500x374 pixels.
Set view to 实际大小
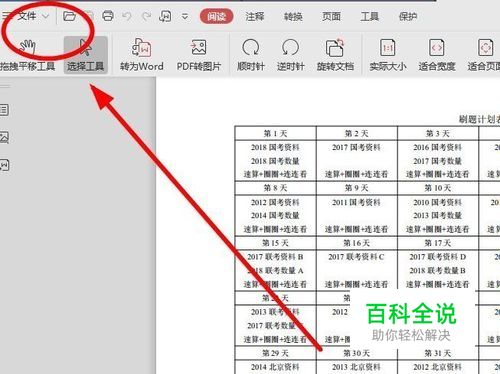[388, 55]
